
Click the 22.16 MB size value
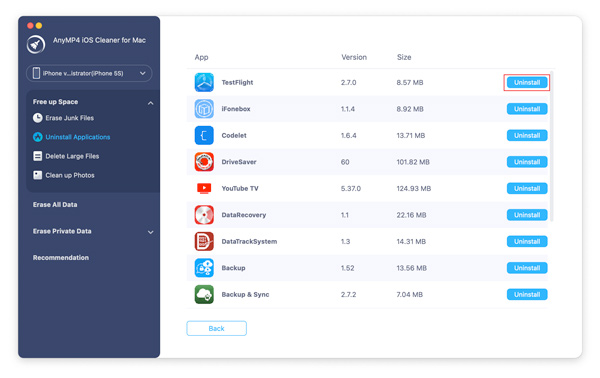tap(411, 215)
